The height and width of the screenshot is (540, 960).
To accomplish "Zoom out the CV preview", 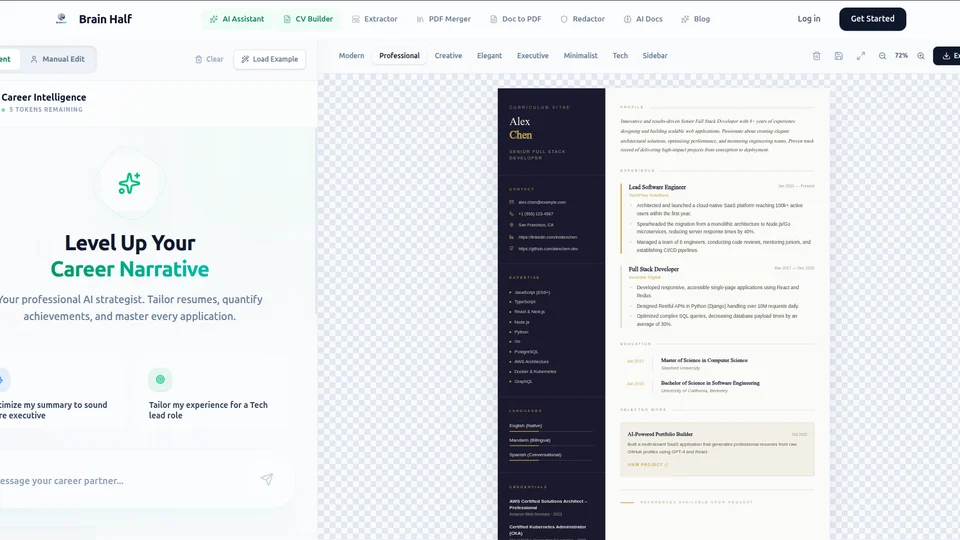I will point(882,56).
